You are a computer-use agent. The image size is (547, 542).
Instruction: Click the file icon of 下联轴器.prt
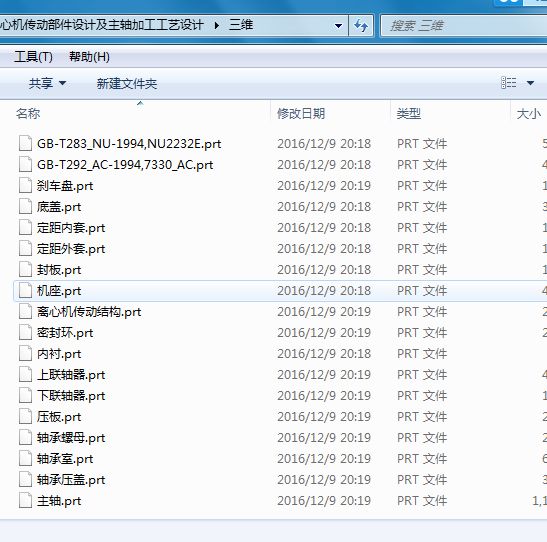click(25, 396)
